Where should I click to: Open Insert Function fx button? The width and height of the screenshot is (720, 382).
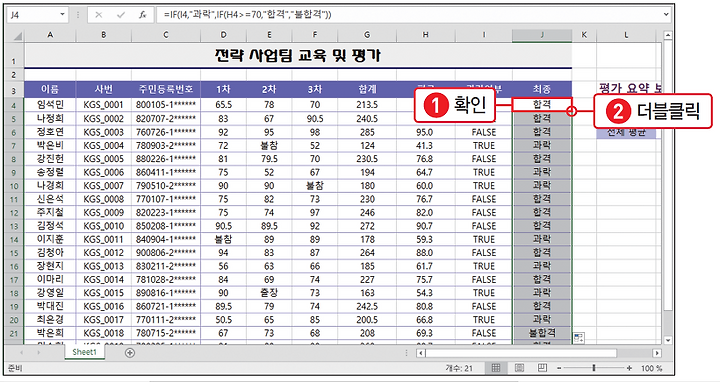(x=143, y=15)
